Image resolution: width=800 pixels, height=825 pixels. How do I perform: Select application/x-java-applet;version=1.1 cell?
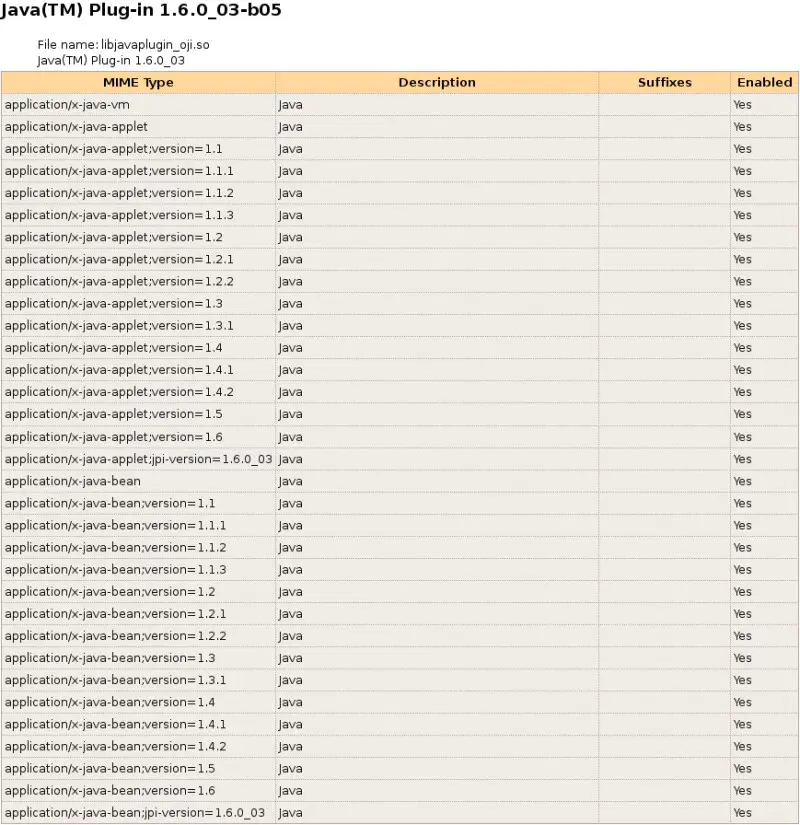pos(138,149)
